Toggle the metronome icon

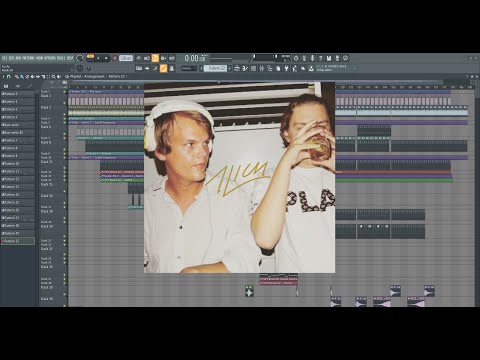coord(139,58)
